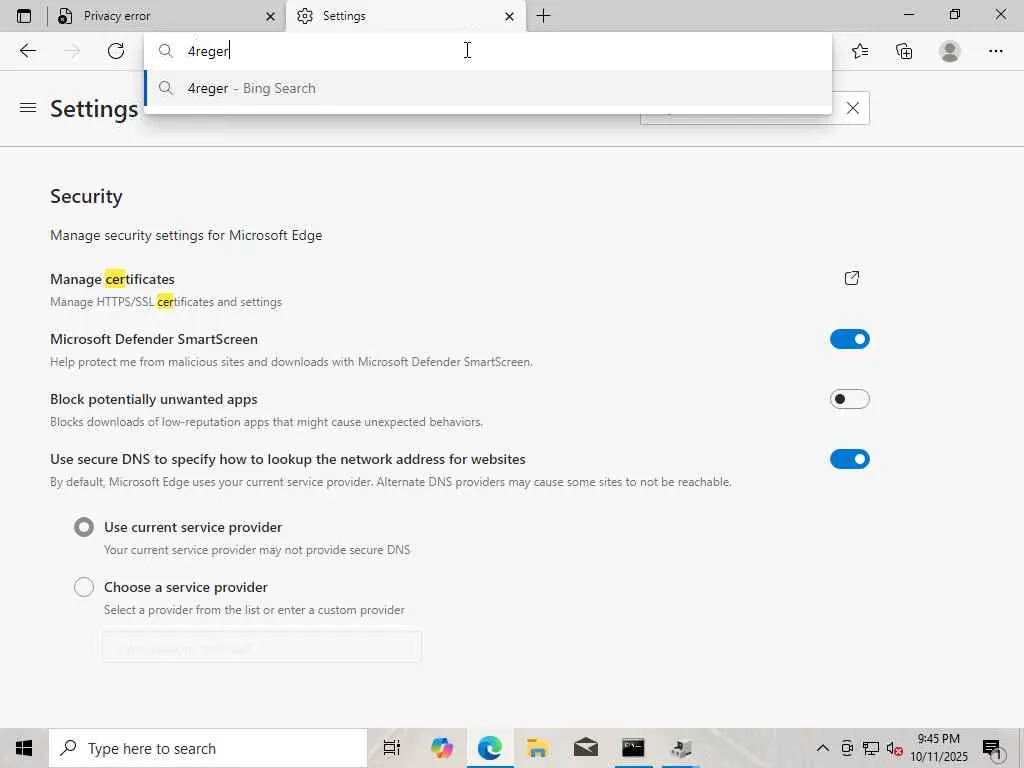Image resolution: width=1024 pixels, height=768 pixels.
Task: Close the Privacy error tab
Action: (270, 16)
